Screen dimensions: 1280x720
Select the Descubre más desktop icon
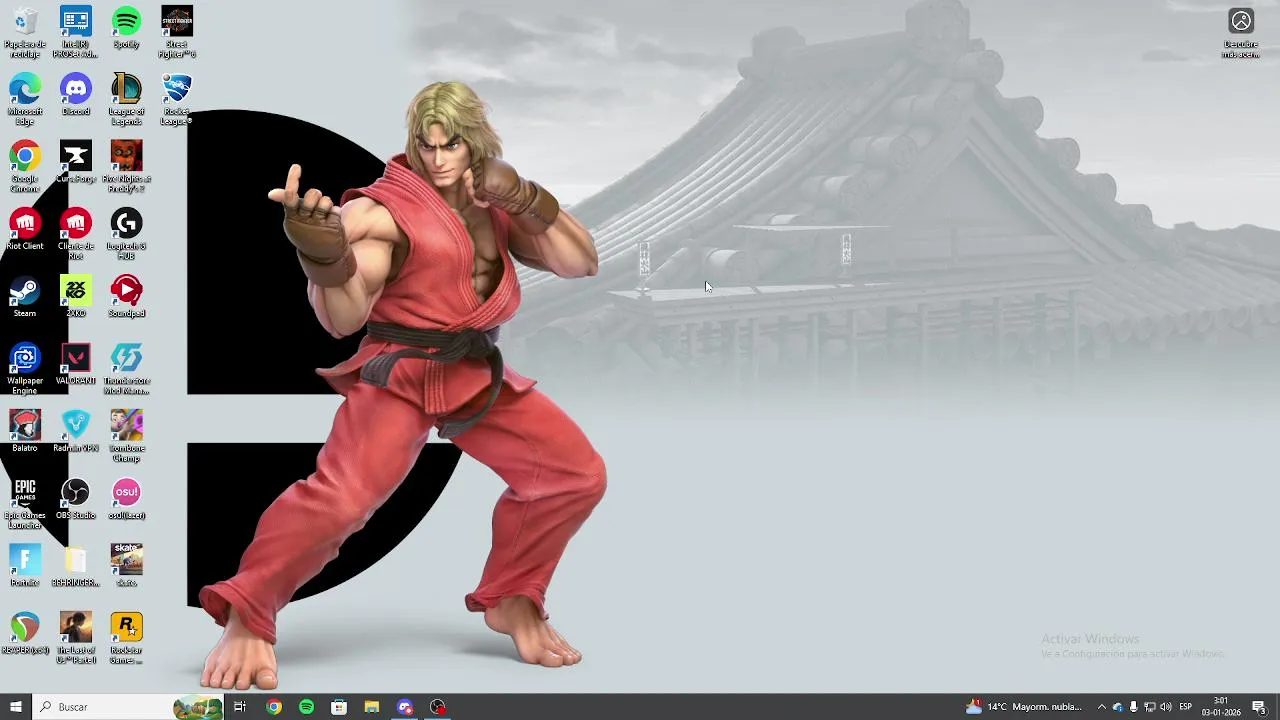pos(1241,33)
